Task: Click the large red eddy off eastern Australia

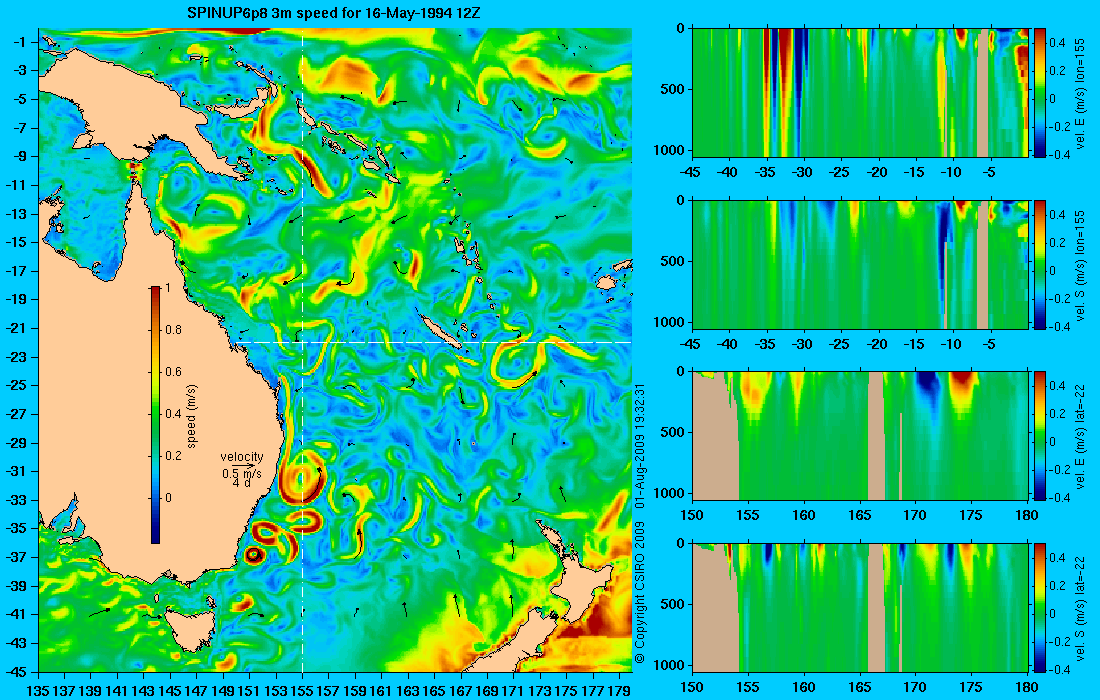Action: tap(302, 478)
